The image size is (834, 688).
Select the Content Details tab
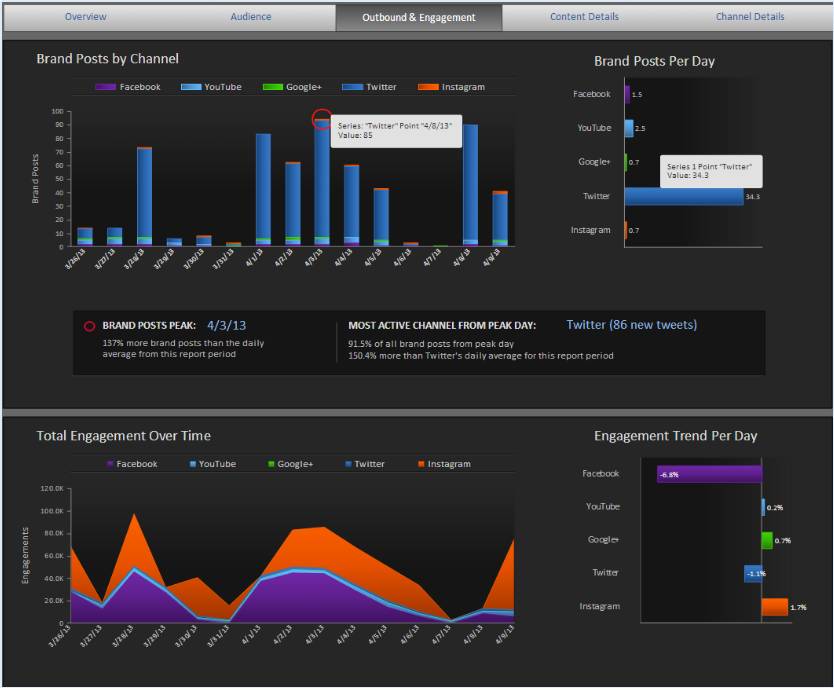(585, 17)
